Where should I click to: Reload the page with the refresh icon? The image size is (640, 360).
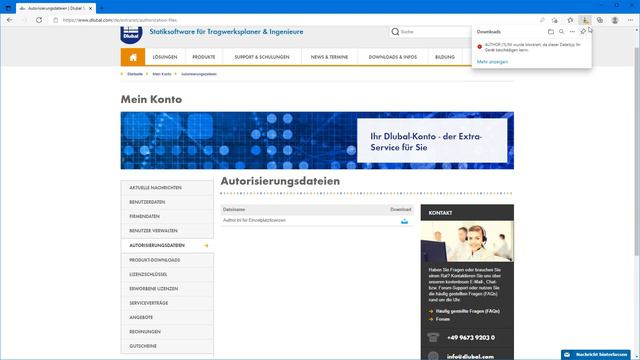[39, 20]
